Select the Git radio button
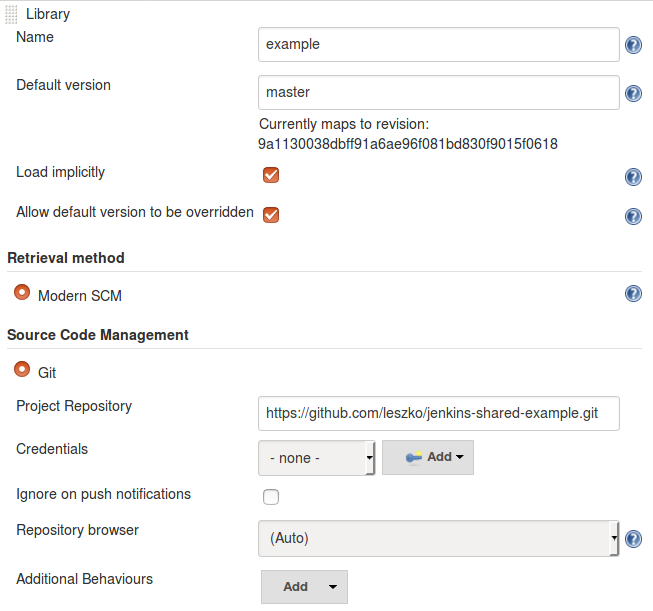This screenshot has width=653, height=611. (x=22, y=369)
